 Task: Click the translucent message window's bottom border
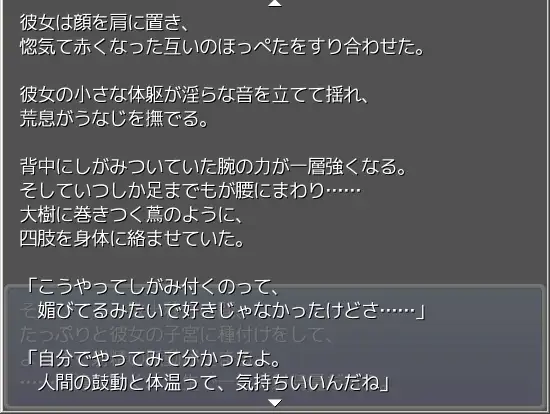pyautogui.click(x=275, y=408)
